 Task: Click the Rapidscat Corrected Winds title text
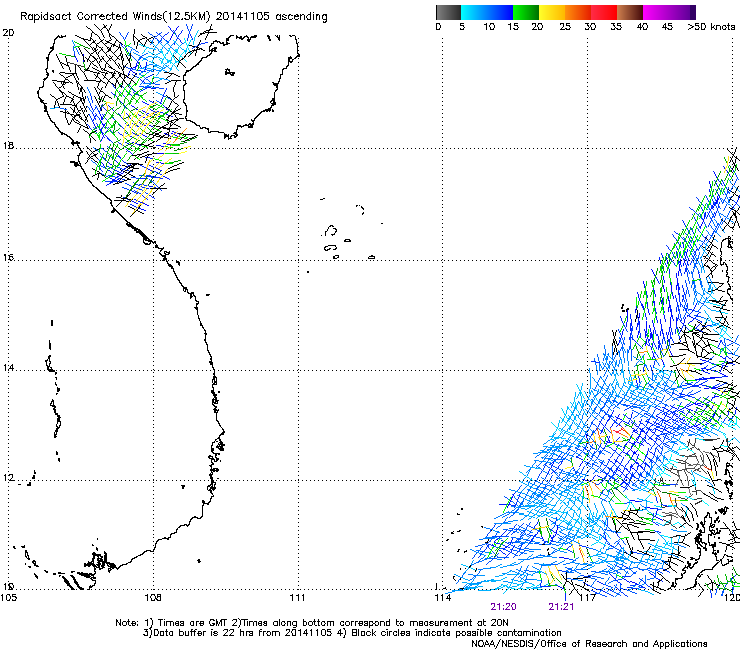click(x=174, y=16)
